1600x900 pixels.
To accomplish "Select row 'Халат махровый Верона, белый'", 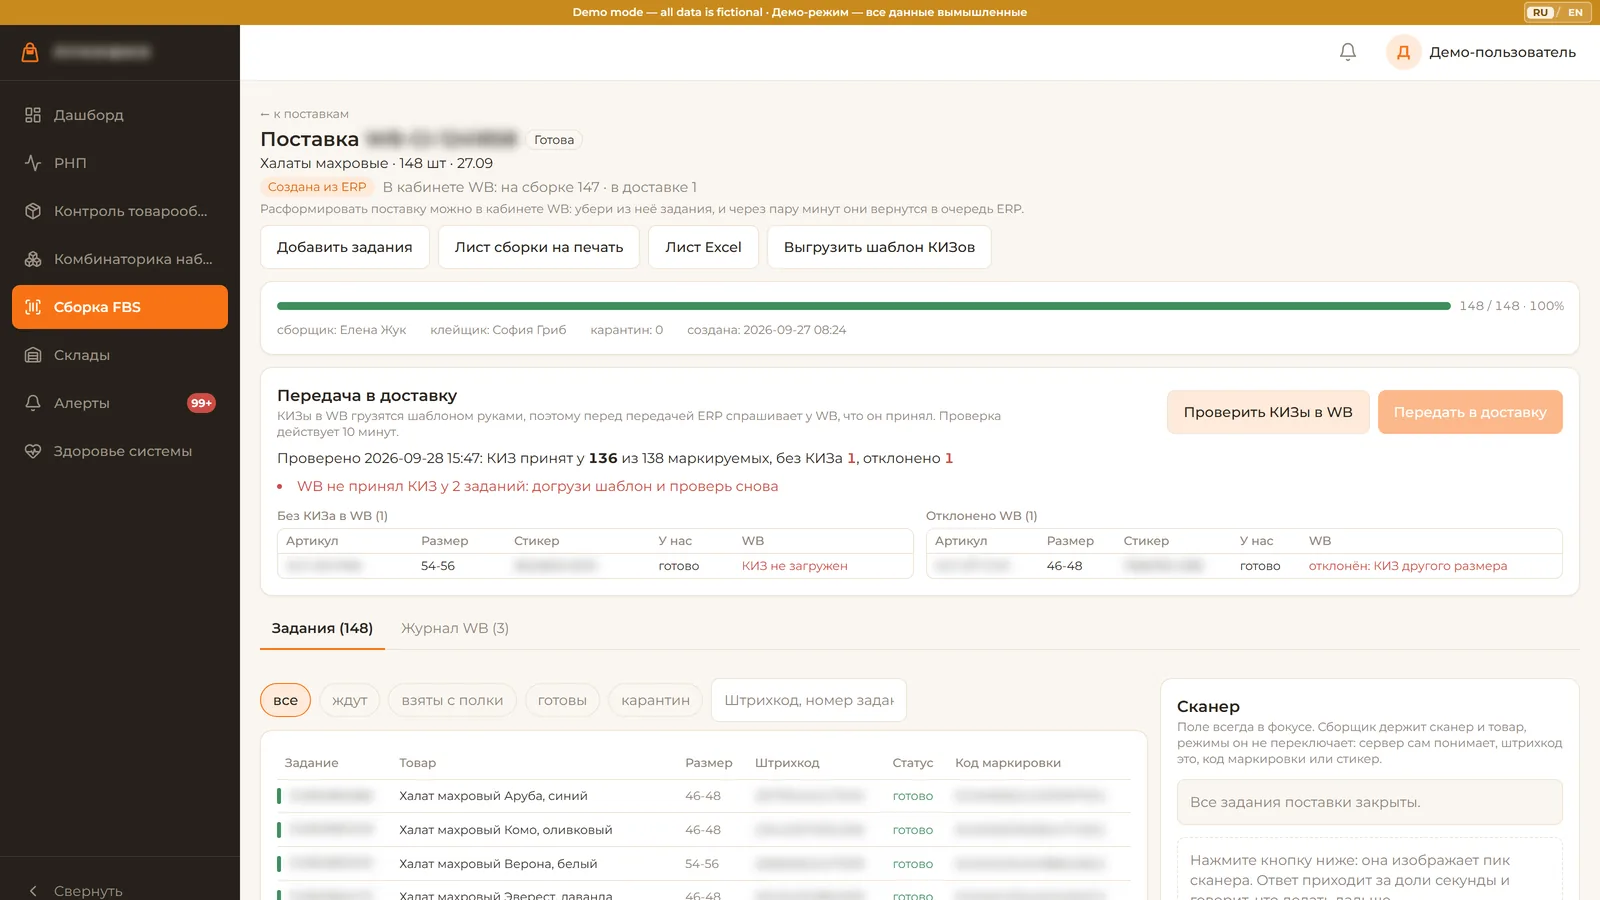I will (x=704, y=864).
